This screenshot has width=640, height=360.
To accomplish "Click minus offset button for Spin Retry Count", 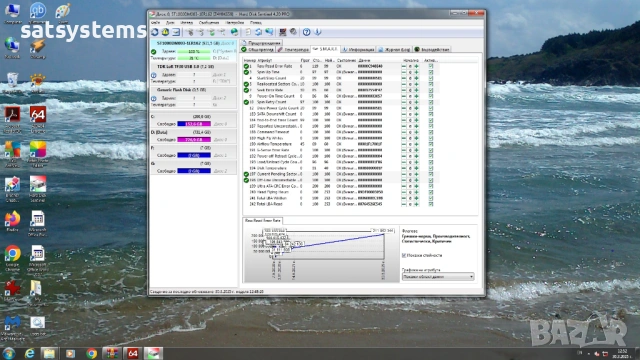I will (404, 102).
